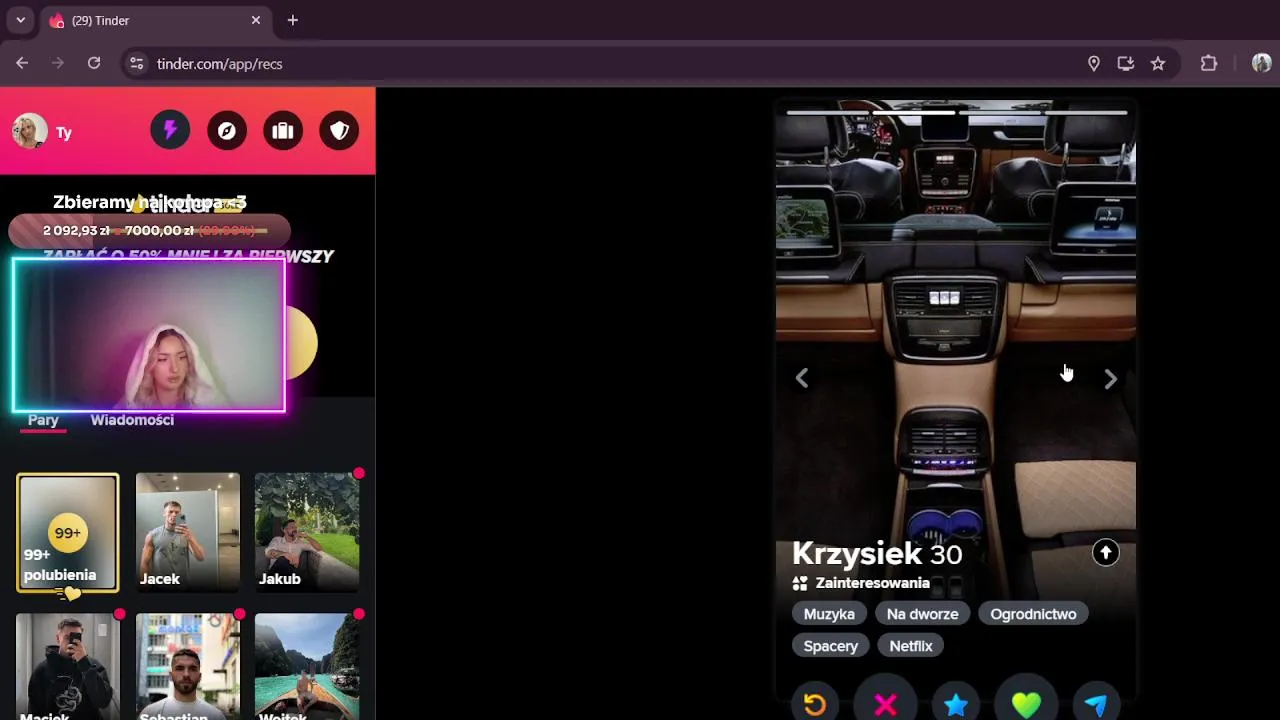The height and width of the screenshot is (720, 1280).
Task: Open the Explore compass icon
Action: [x=227, y=131]
